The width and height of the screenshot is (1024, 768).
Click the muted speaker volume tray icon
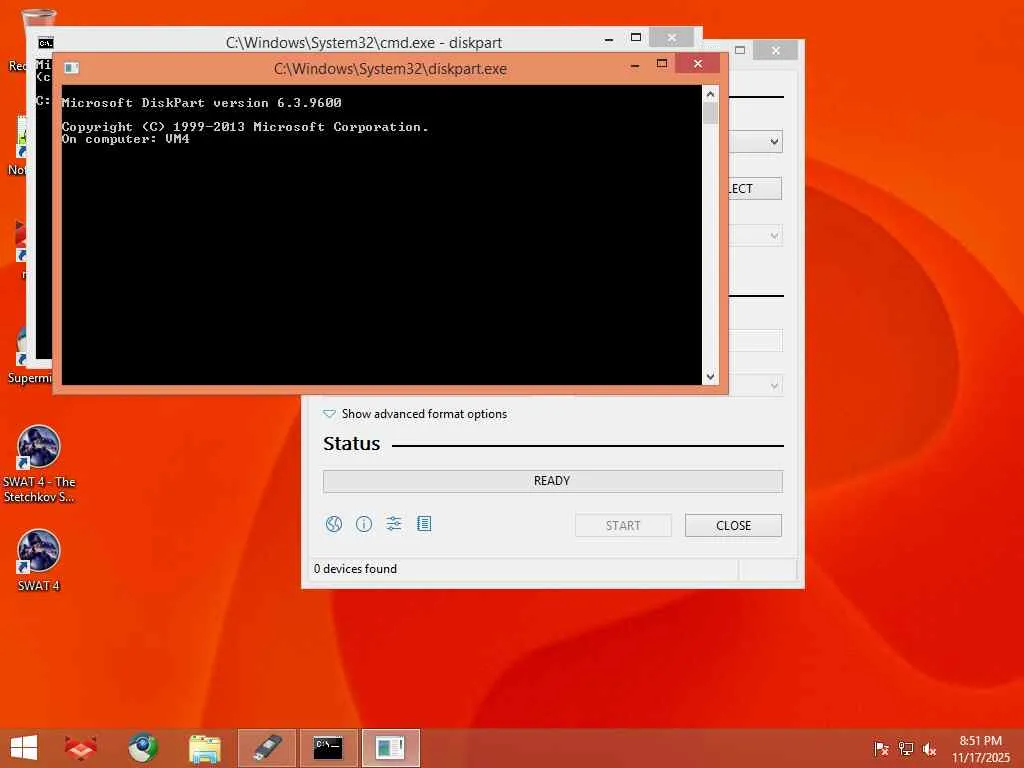click(929, 748)
